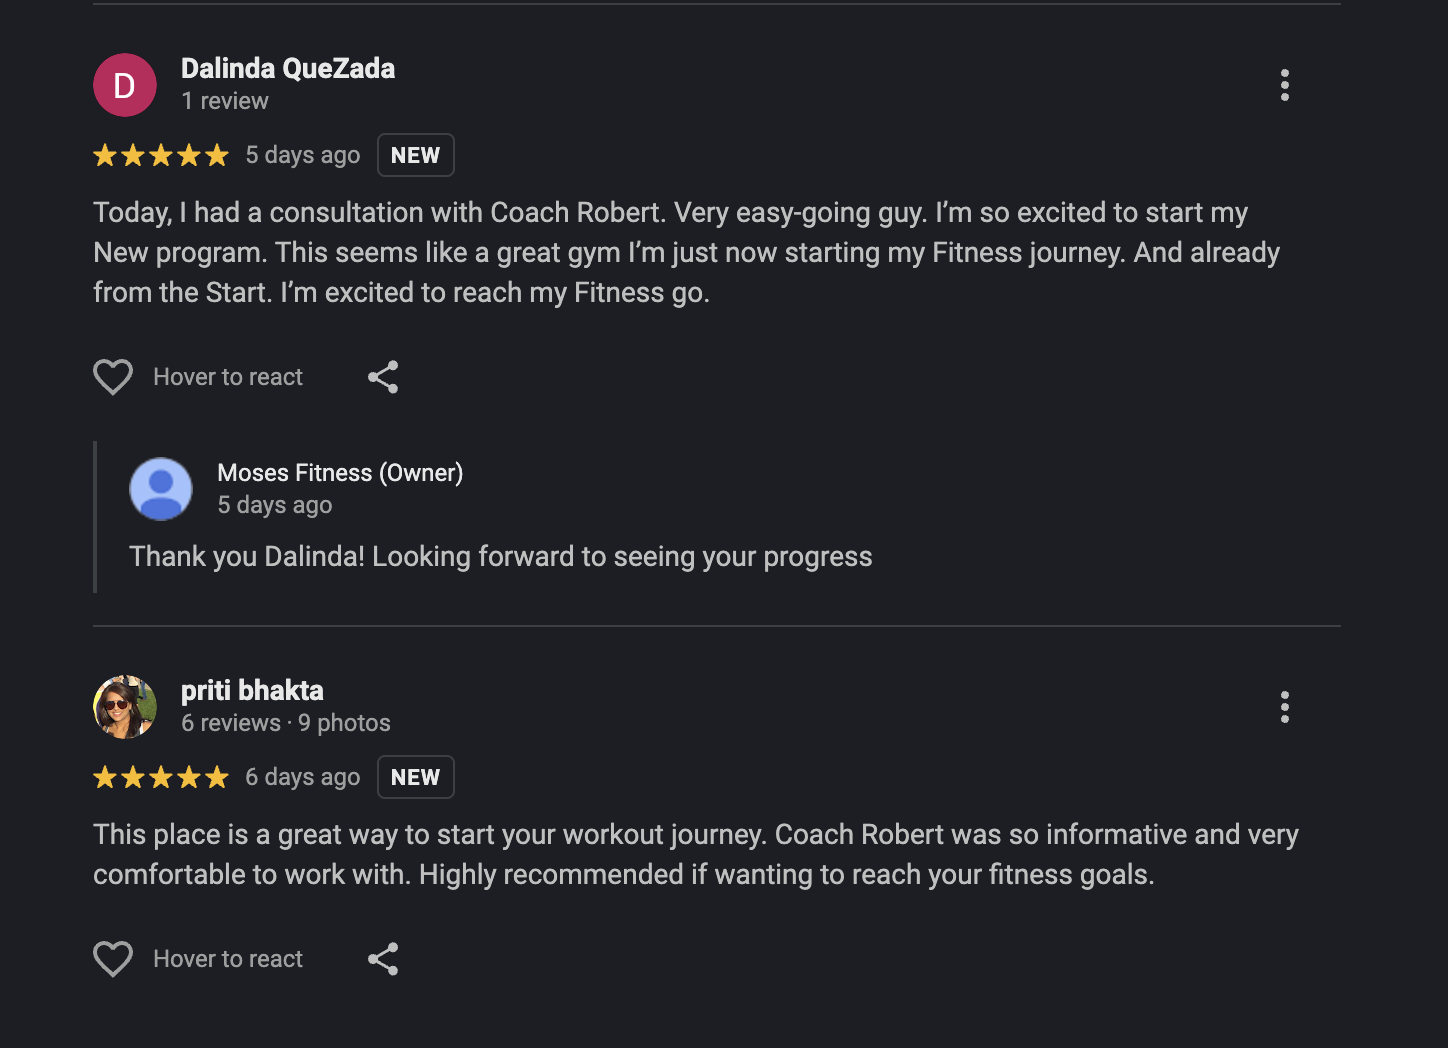Viewport: 1448px width, 1048px height.
Task: Open more options for Dalinda QueZada's review
Action: click(x=1285, y=85)
